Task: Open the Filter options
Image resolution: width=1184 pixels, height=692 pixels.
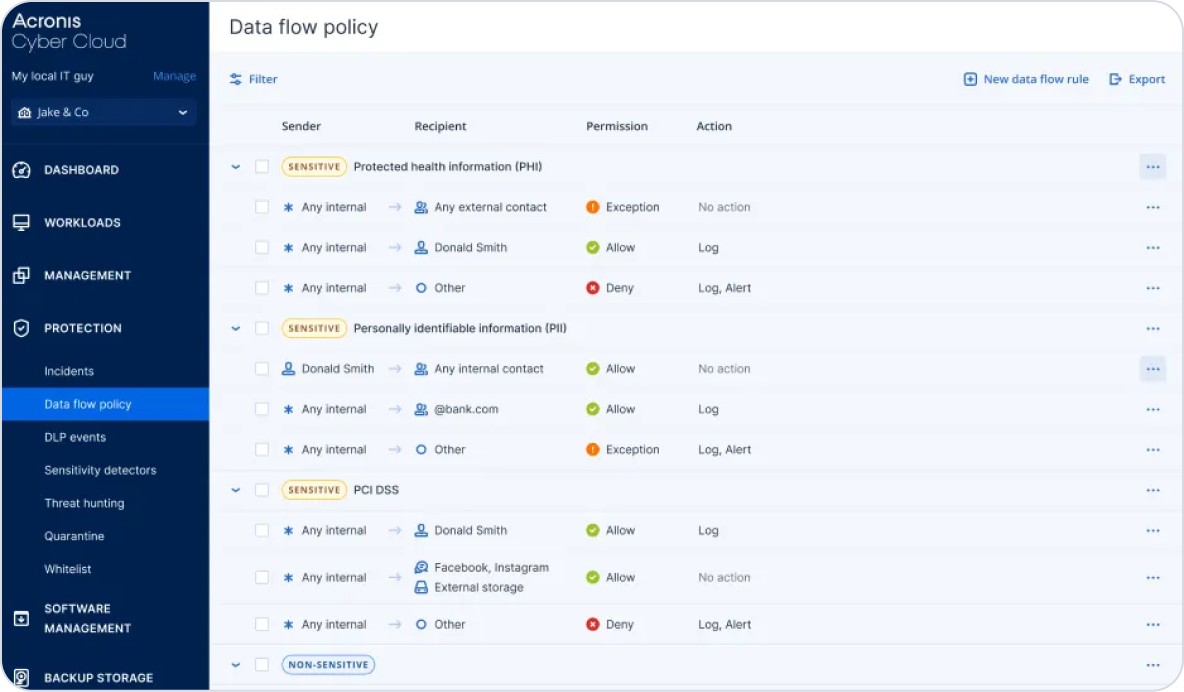Action: [254, 79]
